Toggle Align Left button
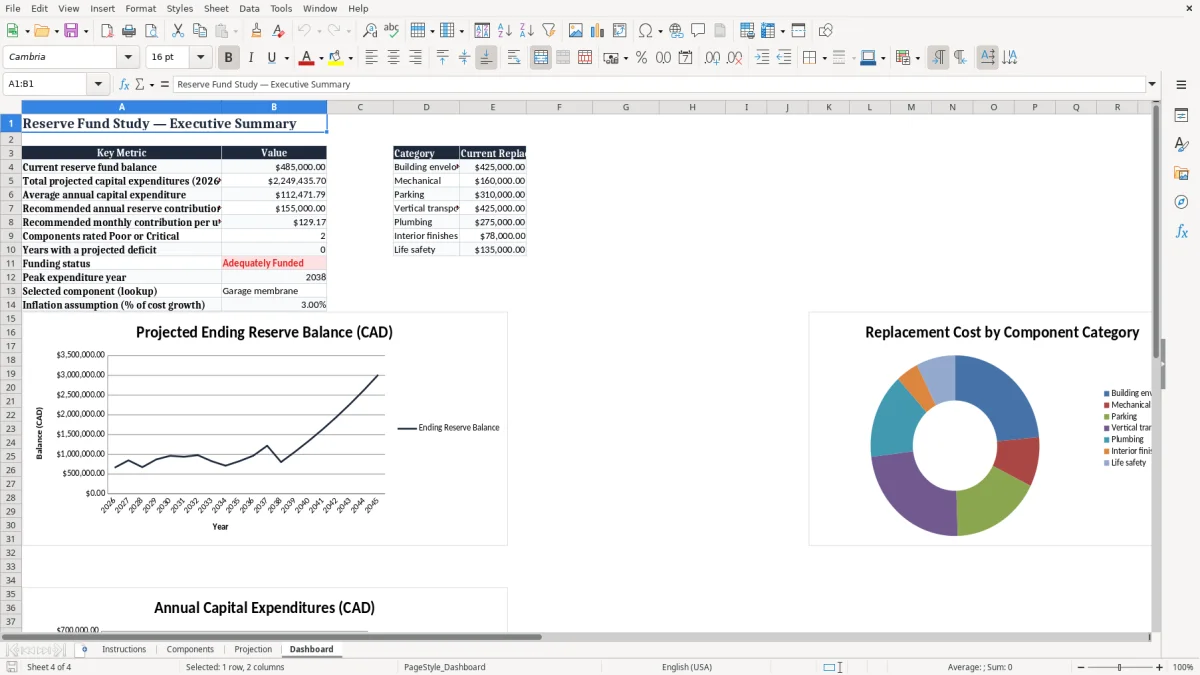 371,58
